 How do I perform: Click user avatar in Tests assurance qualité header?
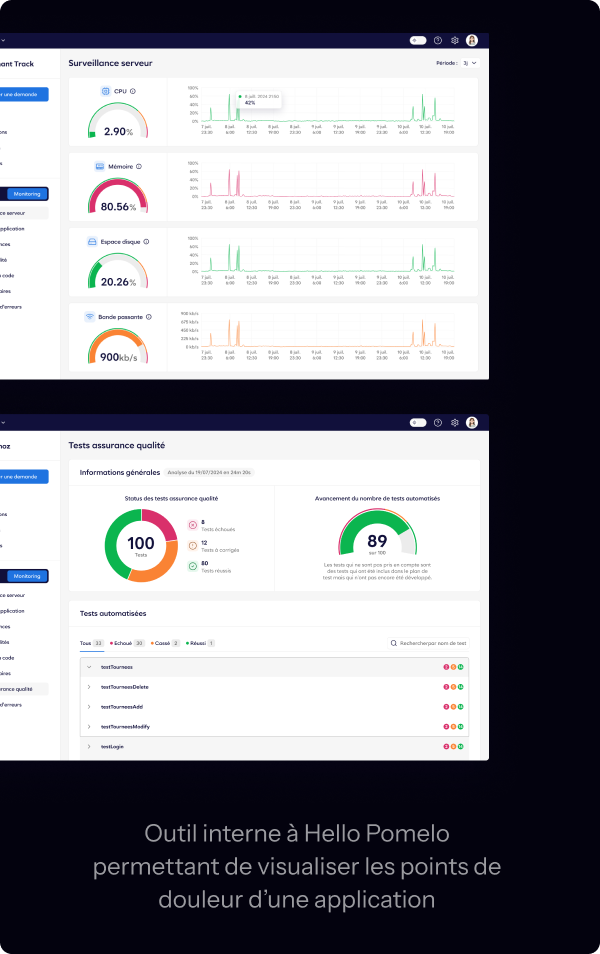472,423
